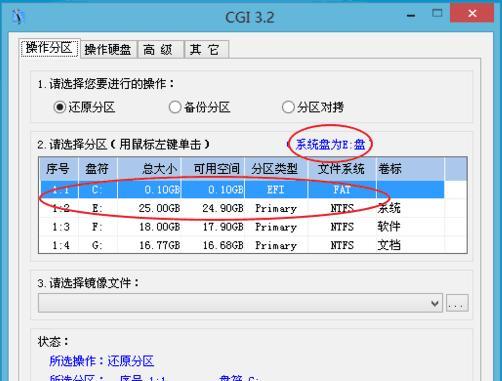Click the 可用空间 column header

213,169
